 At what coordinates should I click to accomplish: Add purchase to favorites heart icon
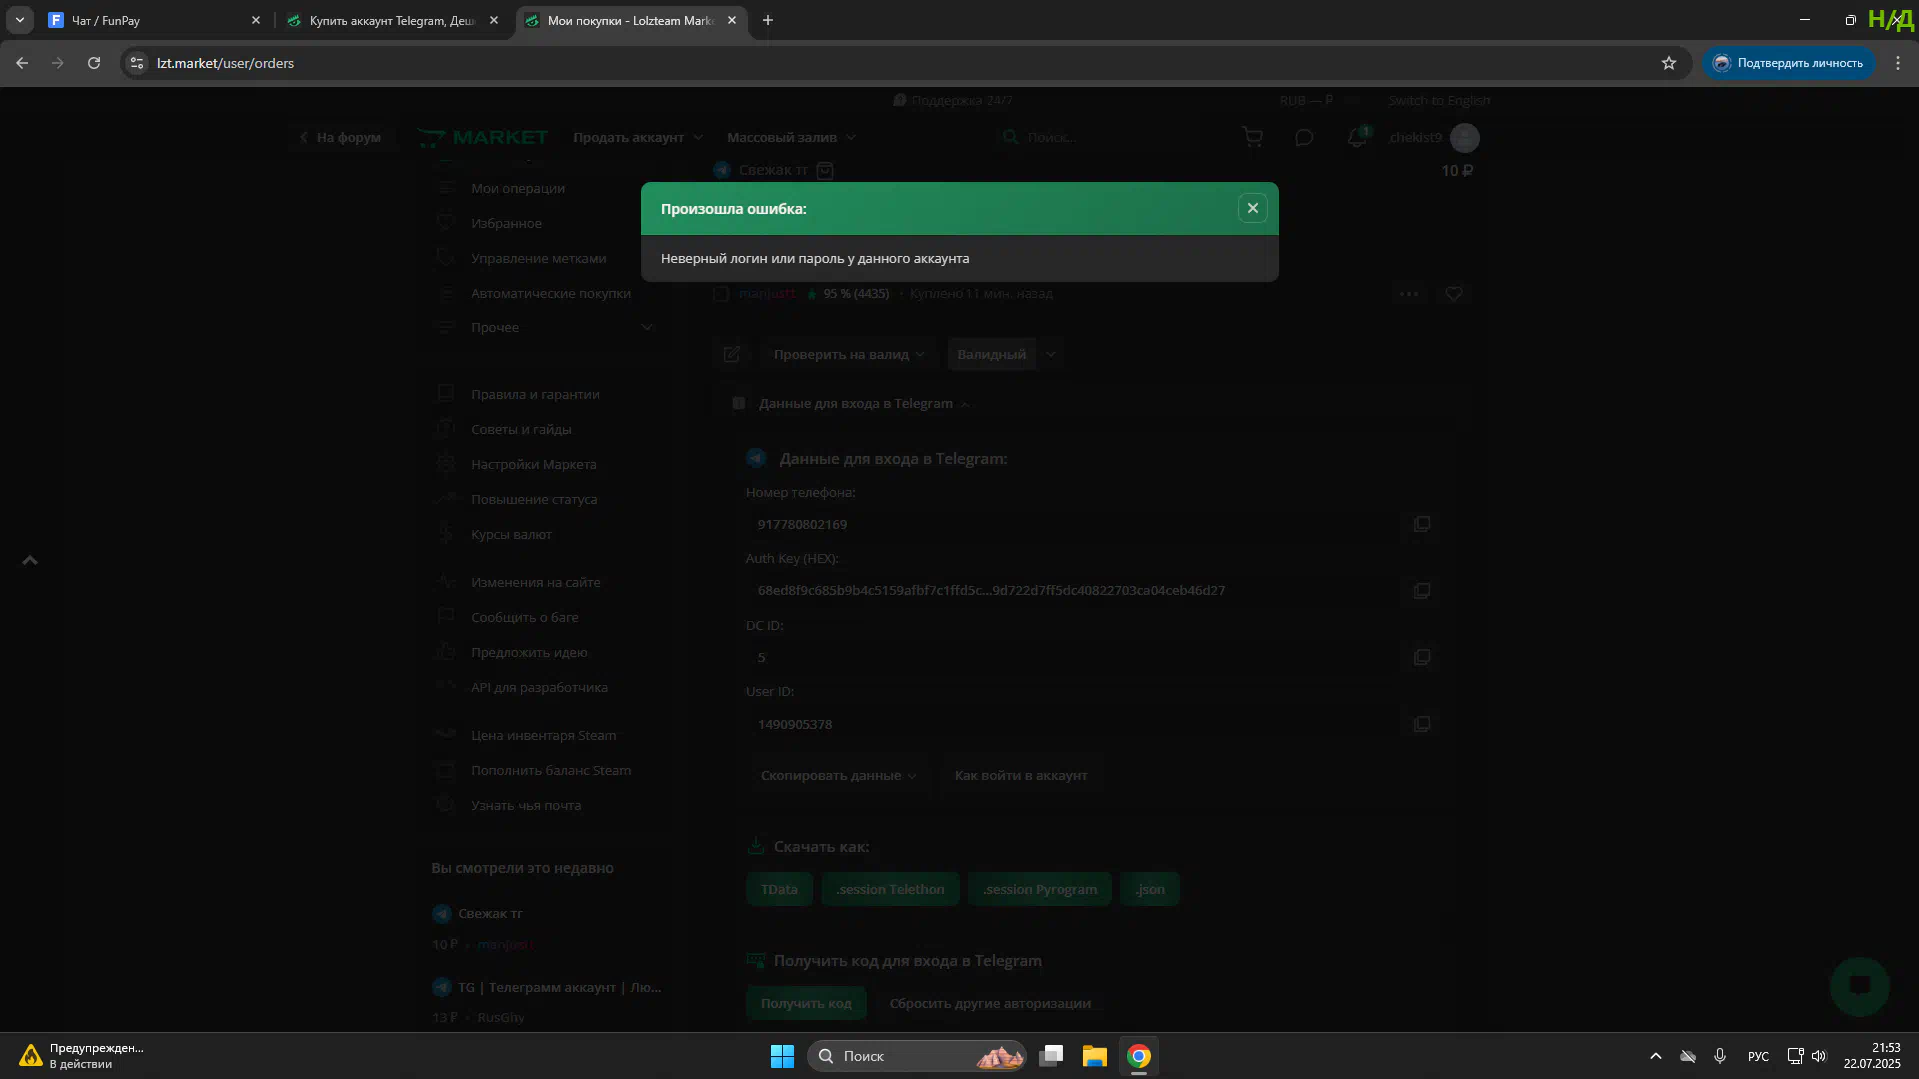tap(1453, 294)
